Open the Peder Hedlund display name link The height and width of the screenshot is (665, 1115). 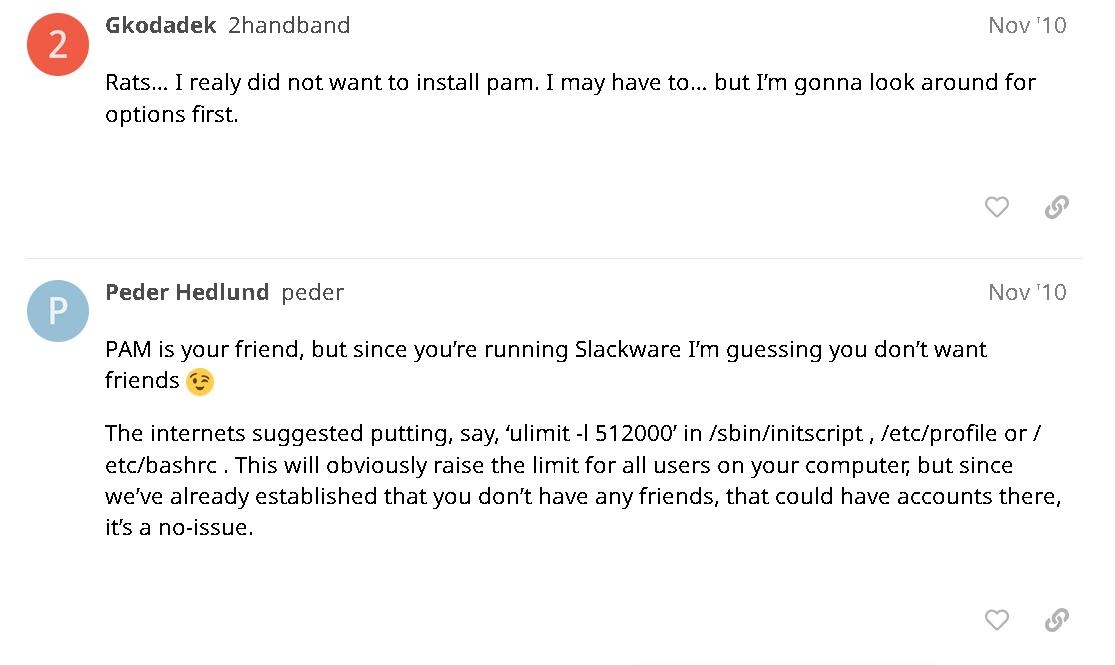point(187,292)
